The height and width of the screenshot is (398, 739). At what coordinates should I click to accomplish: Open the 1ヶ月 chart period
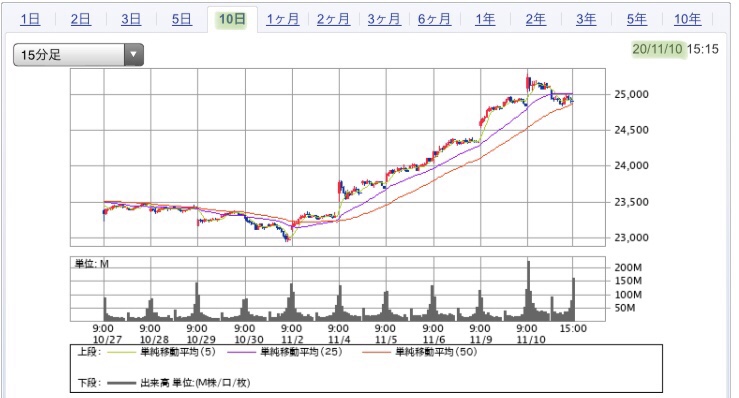point(283,19)
